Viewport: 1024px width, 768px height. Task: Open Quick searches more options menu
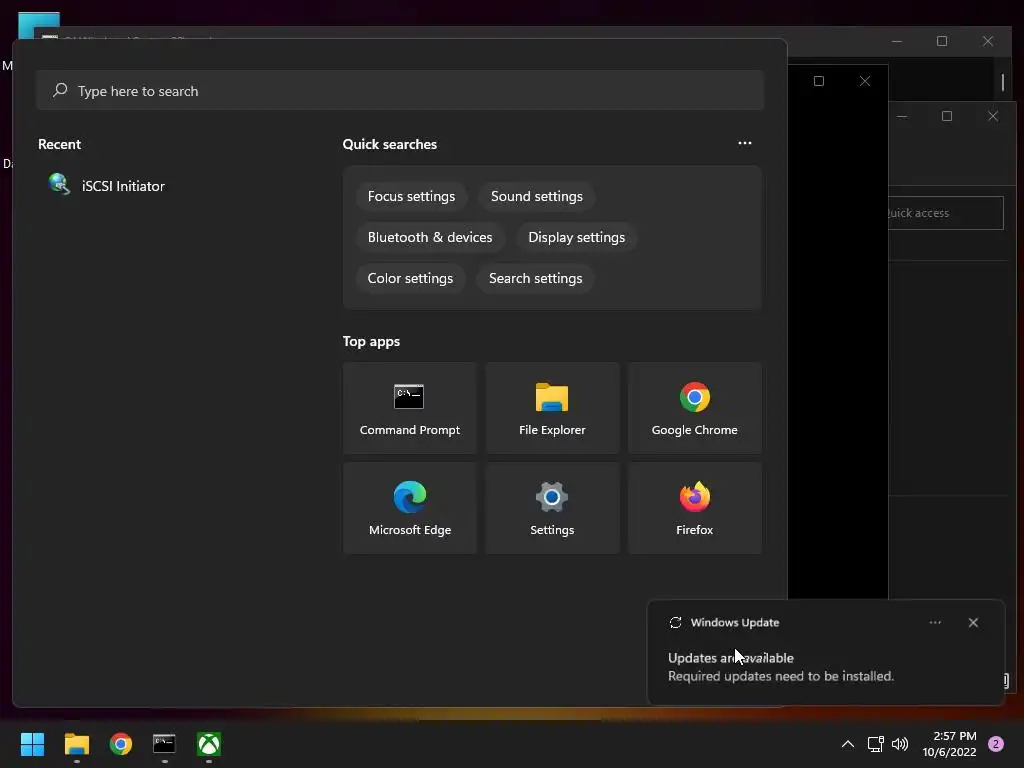point(744,143)
